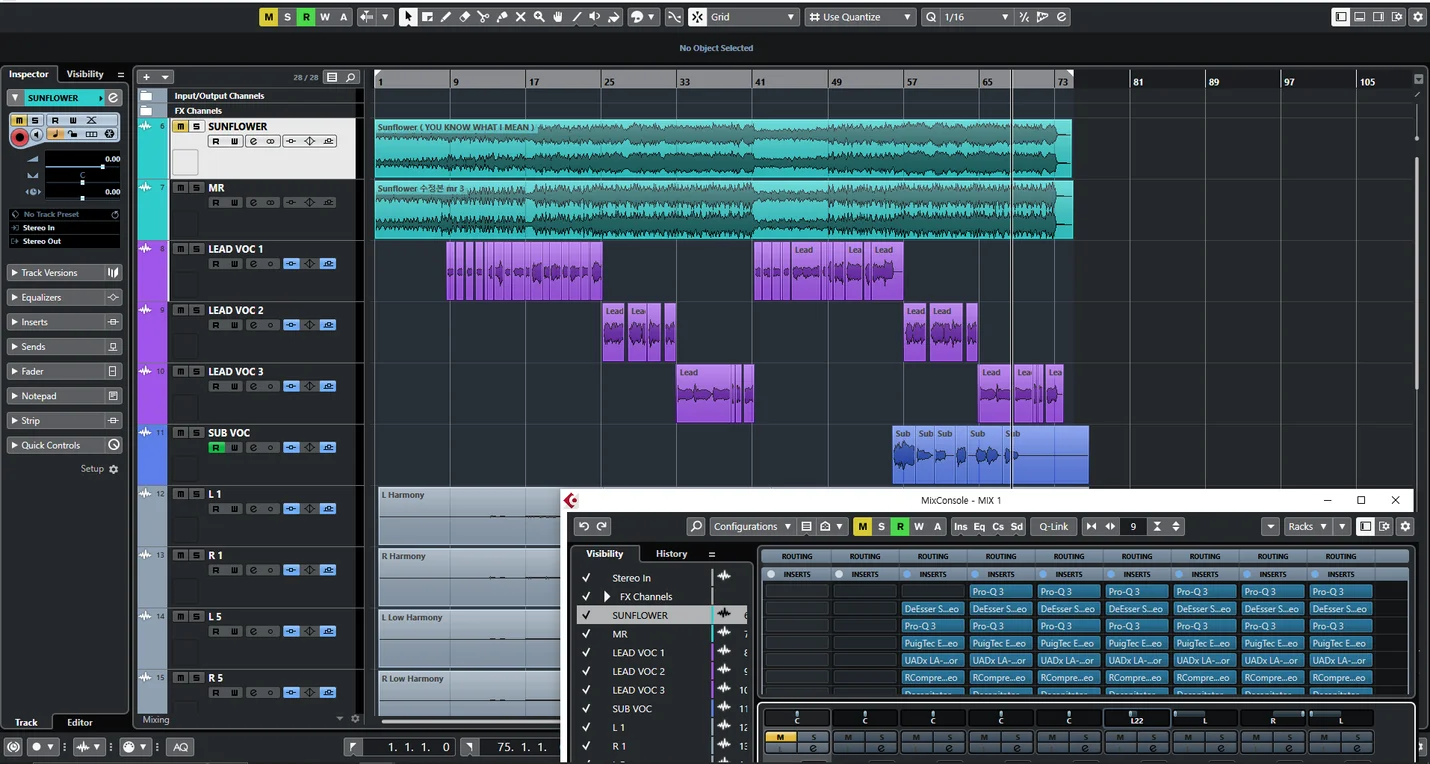1430x764 pixels.
Task: Click the L22 pan control in MixConsole
Action: tap(1136, 718)
